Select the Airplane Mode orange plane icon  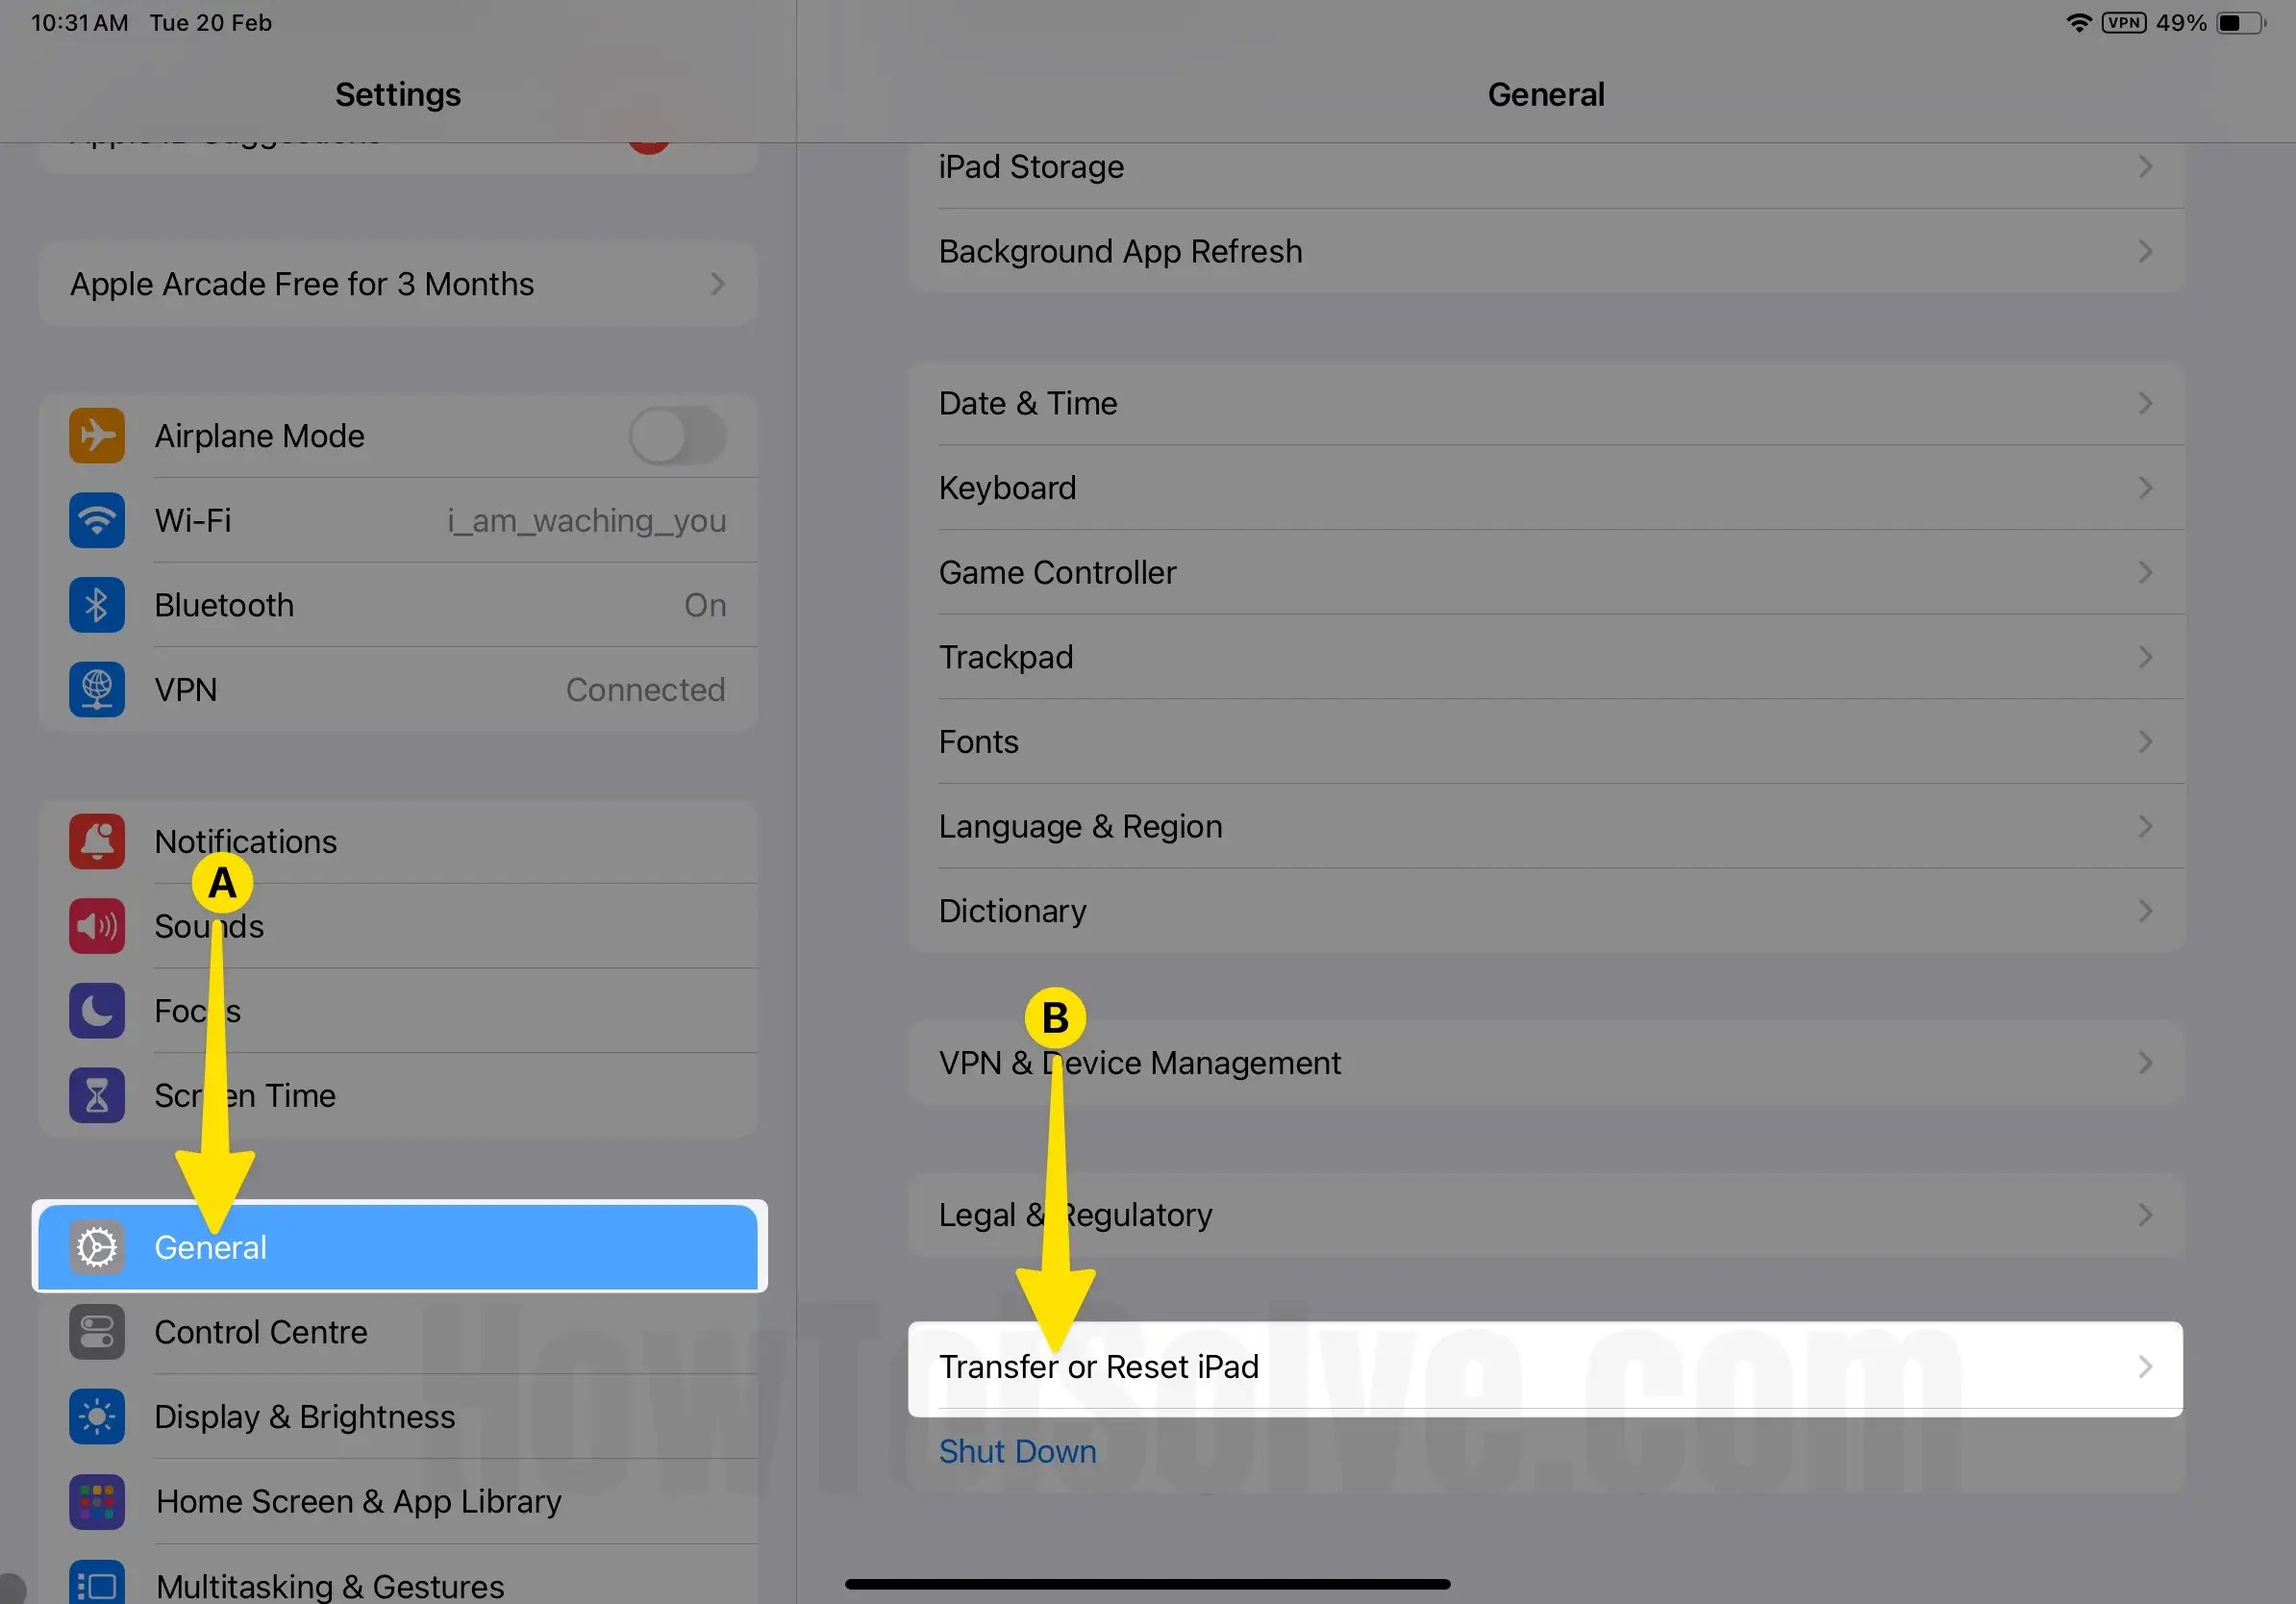[x=96, y=436]
